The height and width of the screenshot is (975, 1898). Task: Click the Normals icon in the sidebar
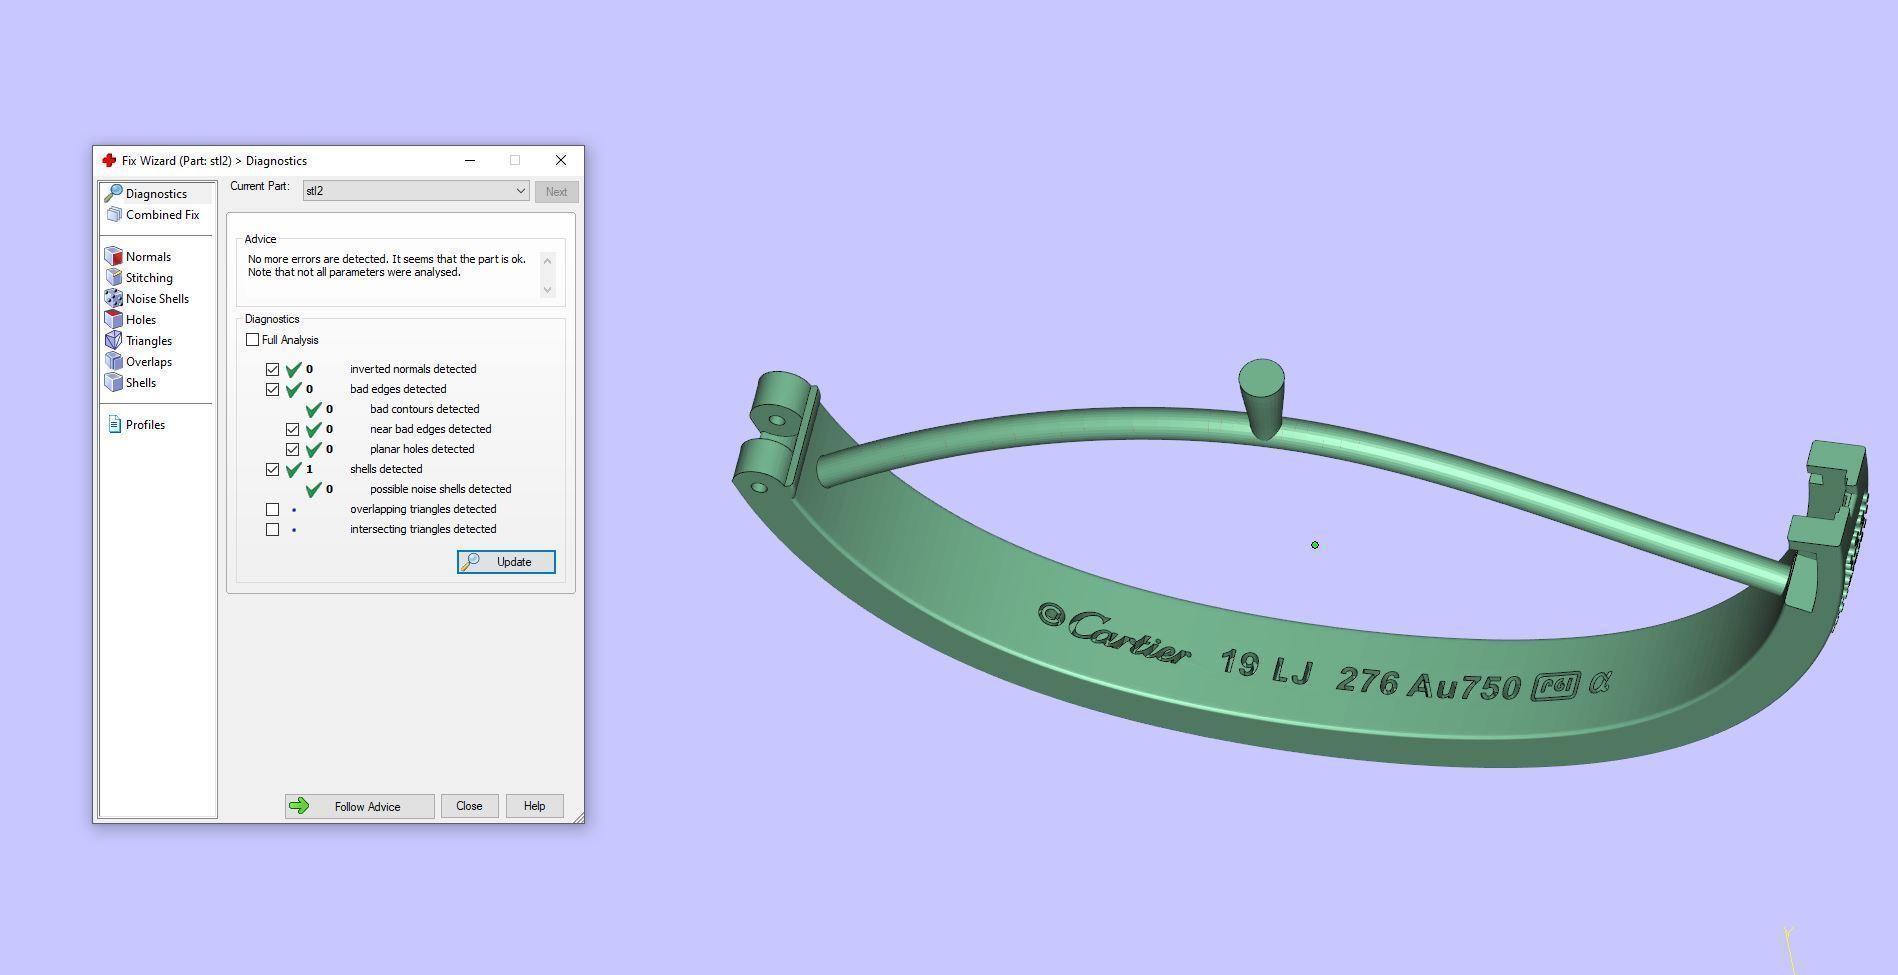tap(114, 257)
